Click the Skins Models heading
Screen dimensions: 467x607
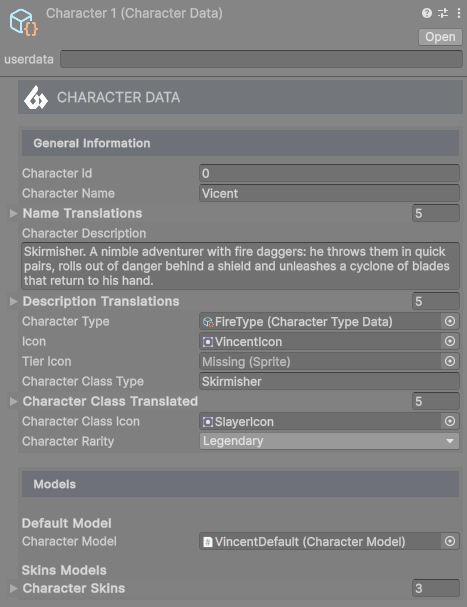(x=64, y=570)
